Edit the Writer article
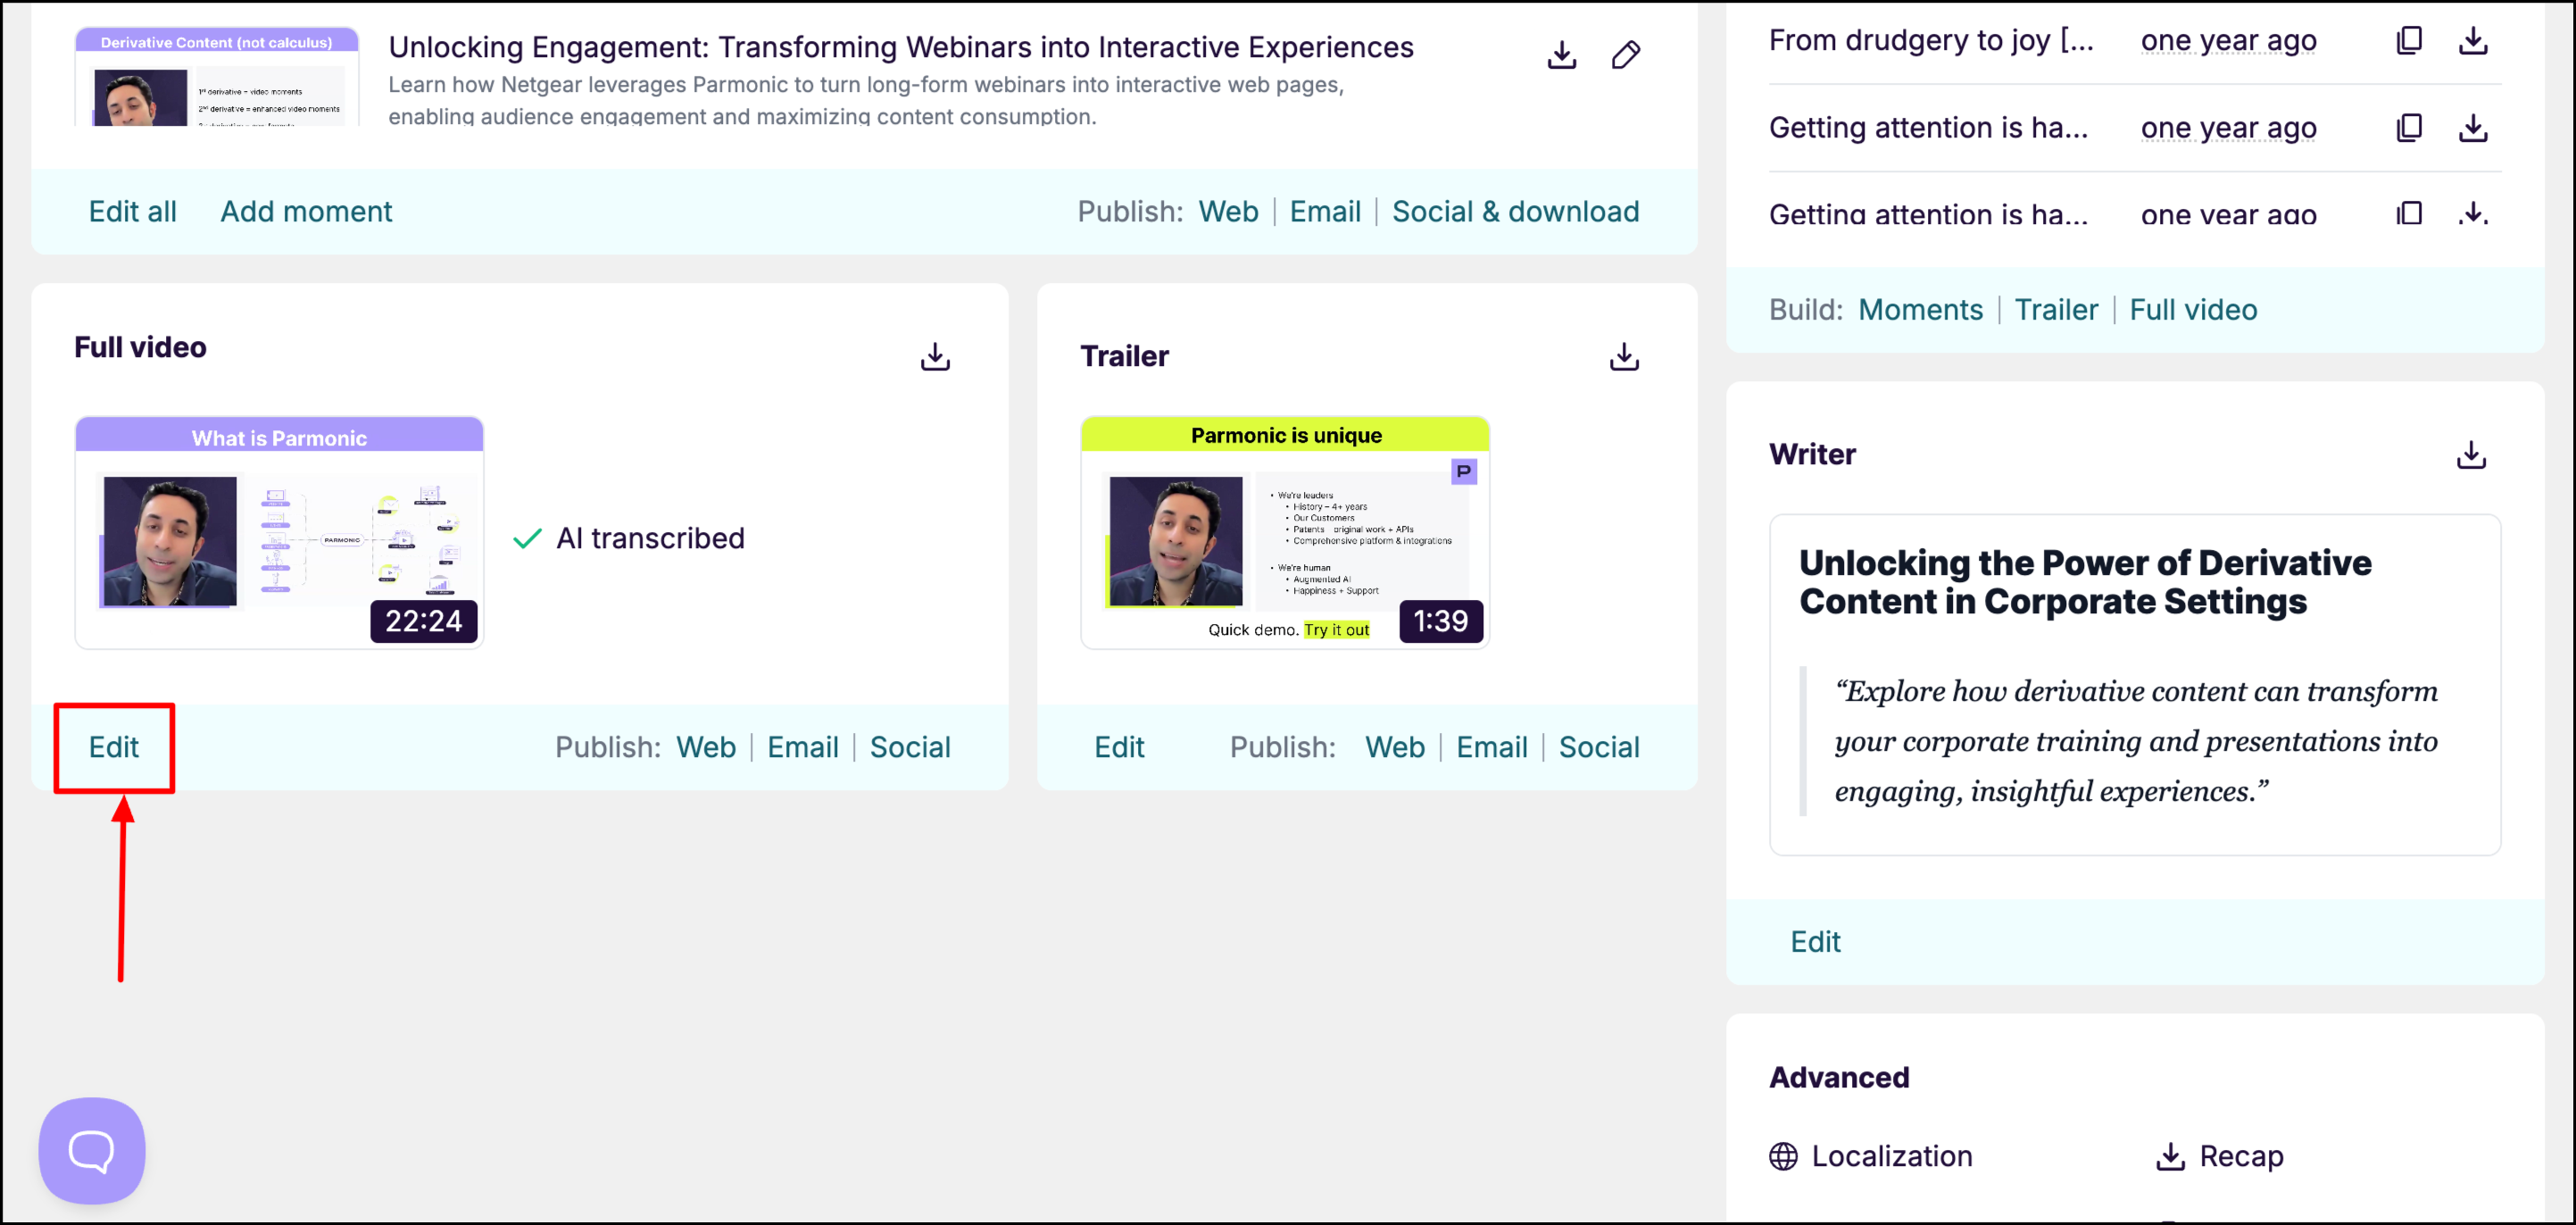The width and height of the screenshot is (2576, 1225). tap(1815, 942)
